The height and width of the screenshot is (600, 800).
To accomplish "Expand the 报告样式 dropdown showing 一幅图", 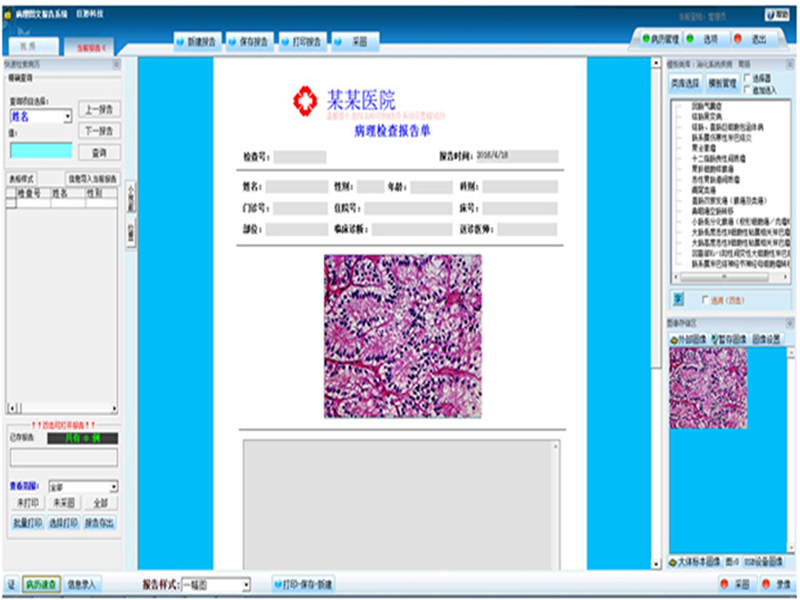I will coord(246,584).
